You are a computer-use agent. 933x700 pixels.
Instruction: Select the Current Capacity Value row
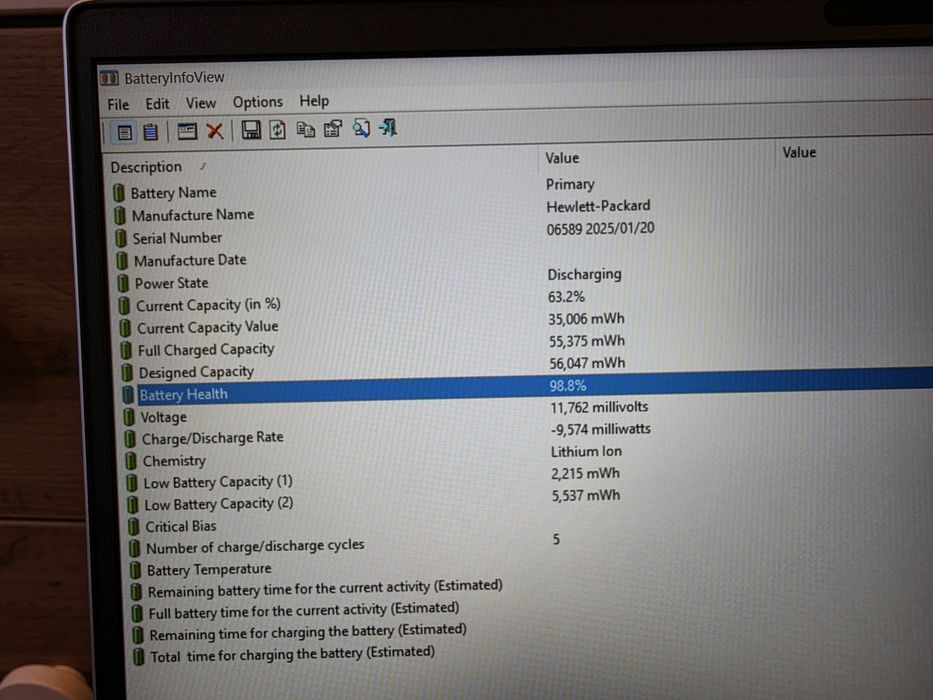tap(208, 327)
